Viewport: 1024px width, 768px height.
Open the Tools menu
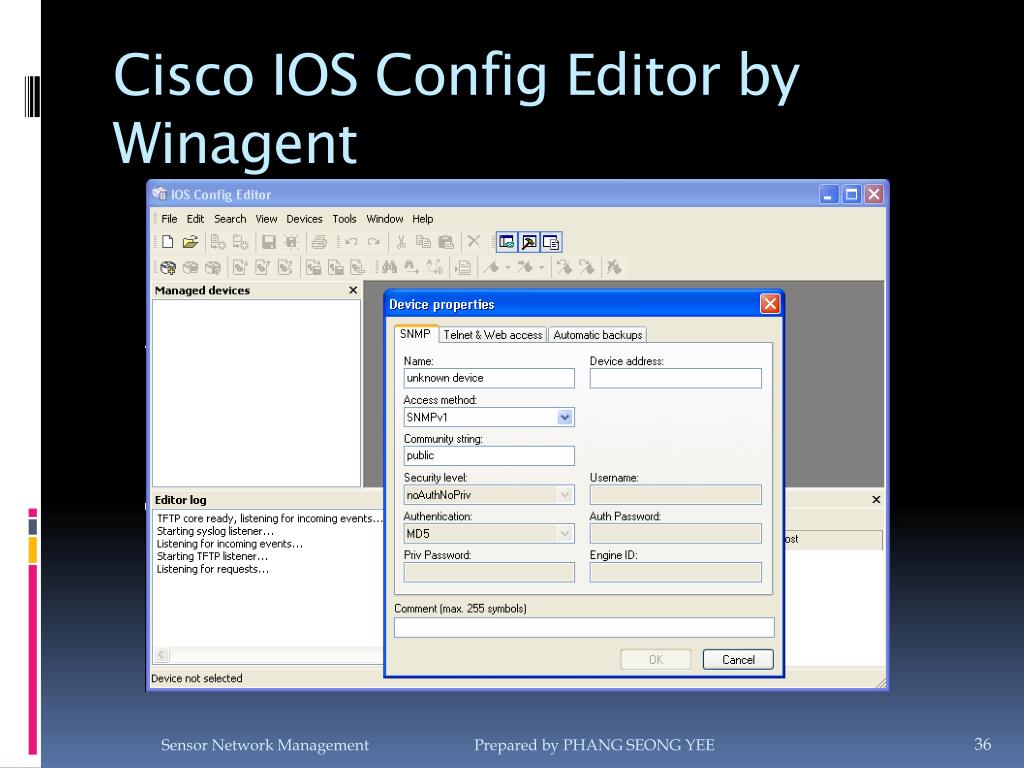pos(344,219)
